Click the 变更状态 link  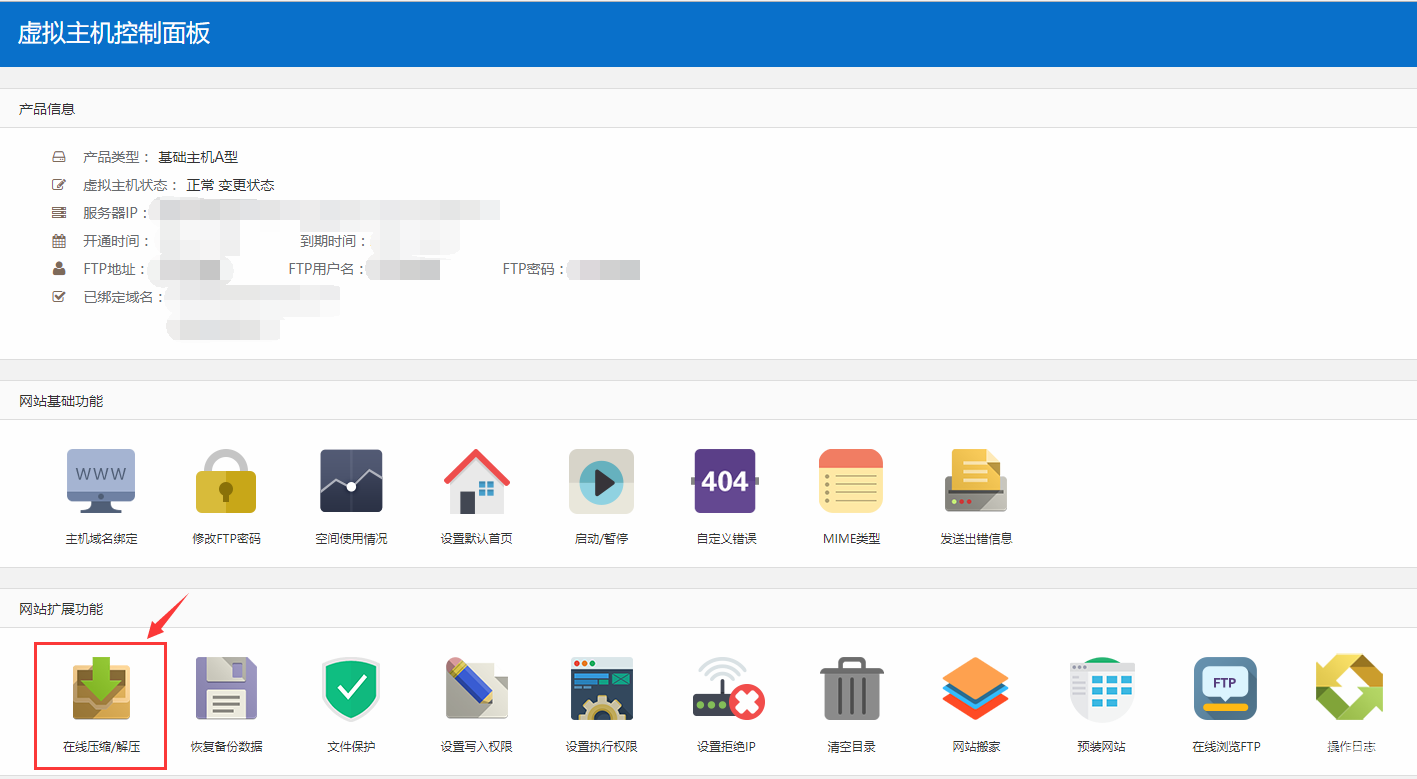pos(246,185)
